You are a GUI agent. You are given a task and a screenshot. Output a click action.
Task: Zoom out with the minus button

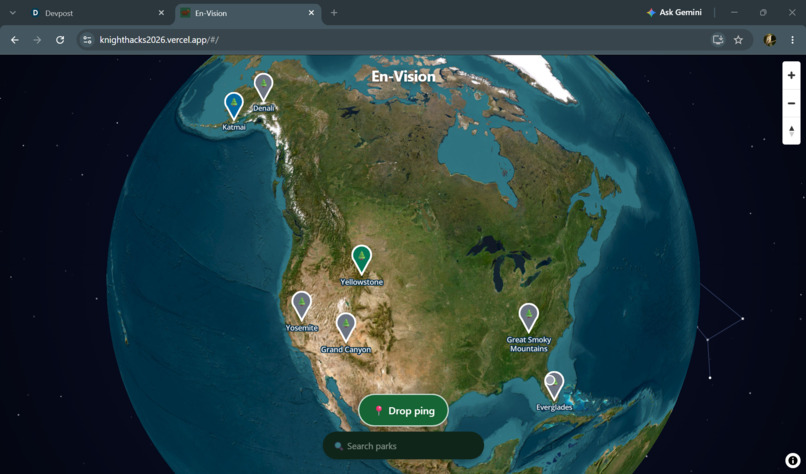coord(792,103)
